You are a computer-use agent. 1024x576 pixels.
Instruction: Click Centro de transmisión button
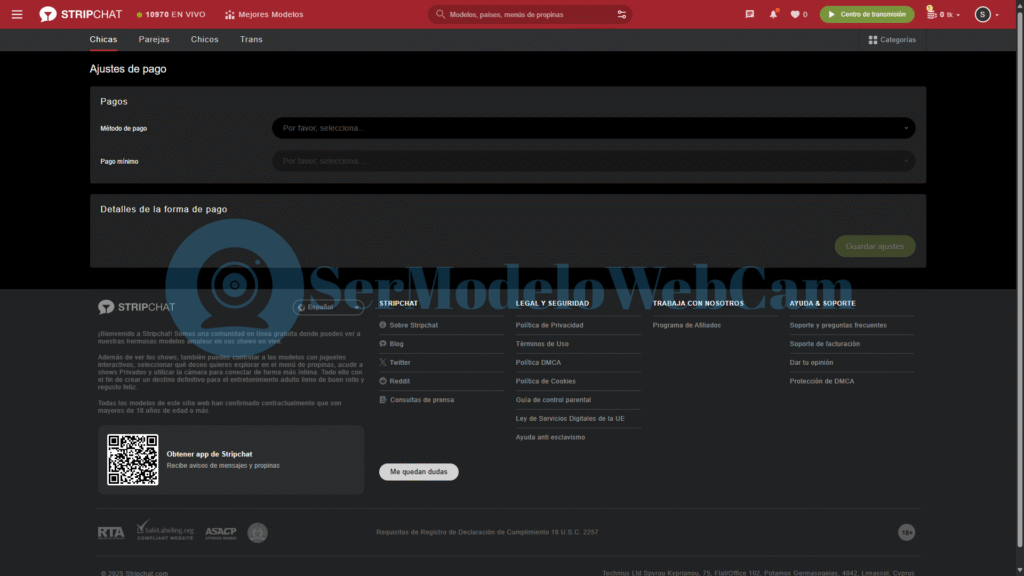[867, 14]
